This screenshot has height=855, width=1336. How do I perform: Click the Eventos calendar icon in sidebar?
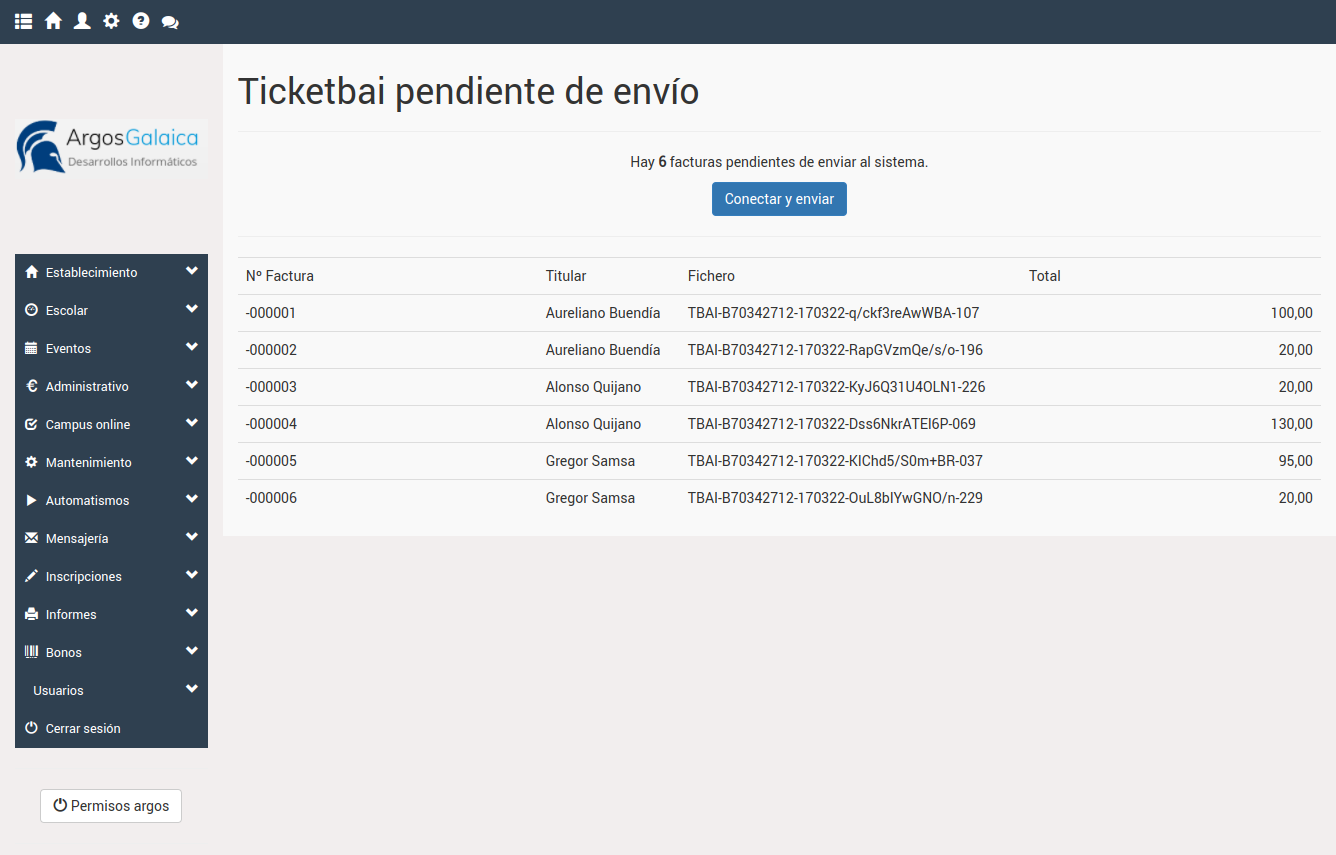[31, 348]
